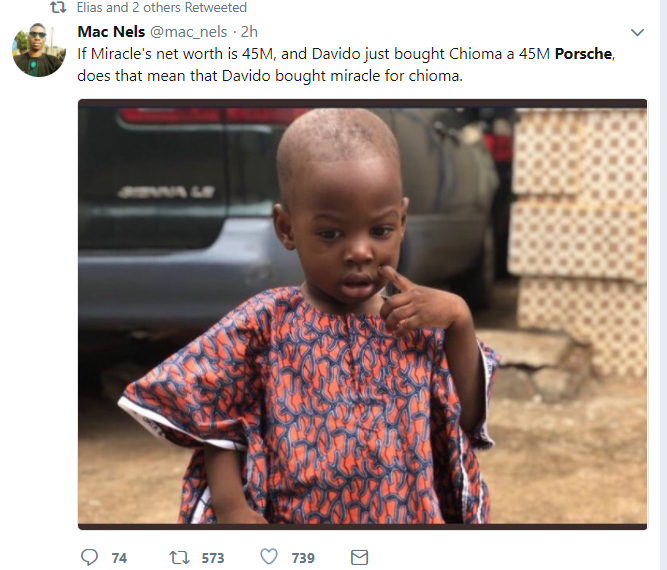Click the 74 replies count
Screen dimensions: 667x570
(x=119, y=558)
